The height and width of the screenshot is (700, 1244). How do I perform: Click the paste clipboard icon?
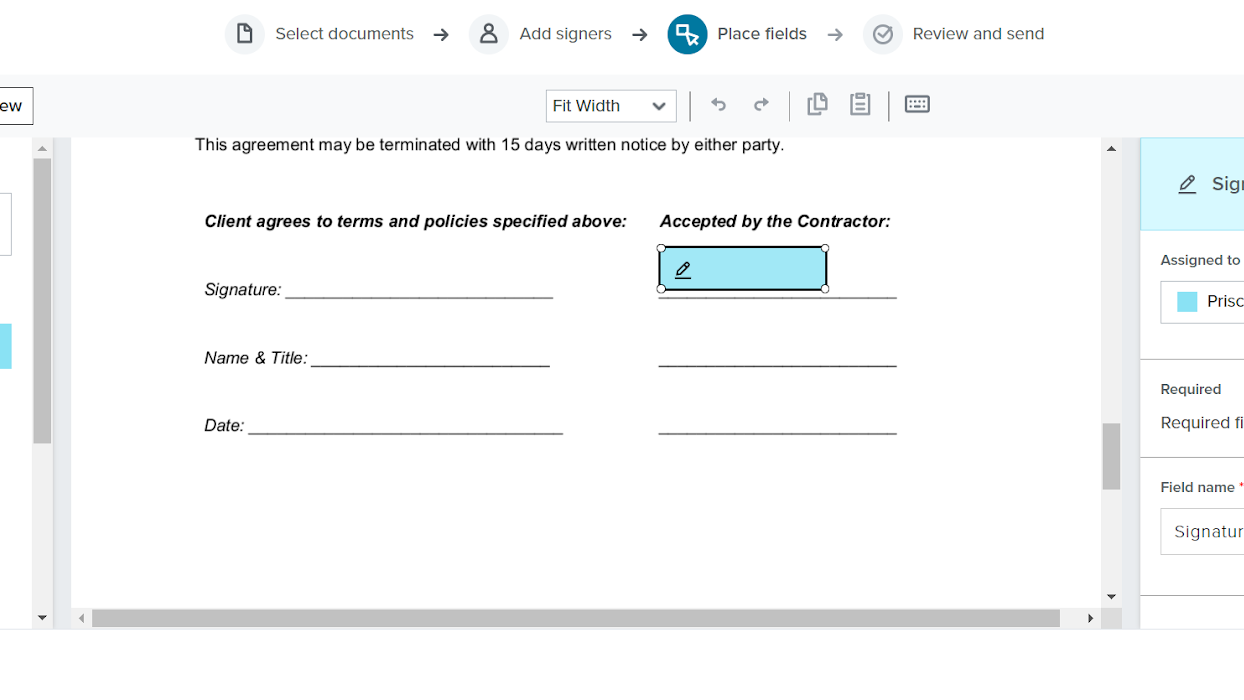coord(860,104)
